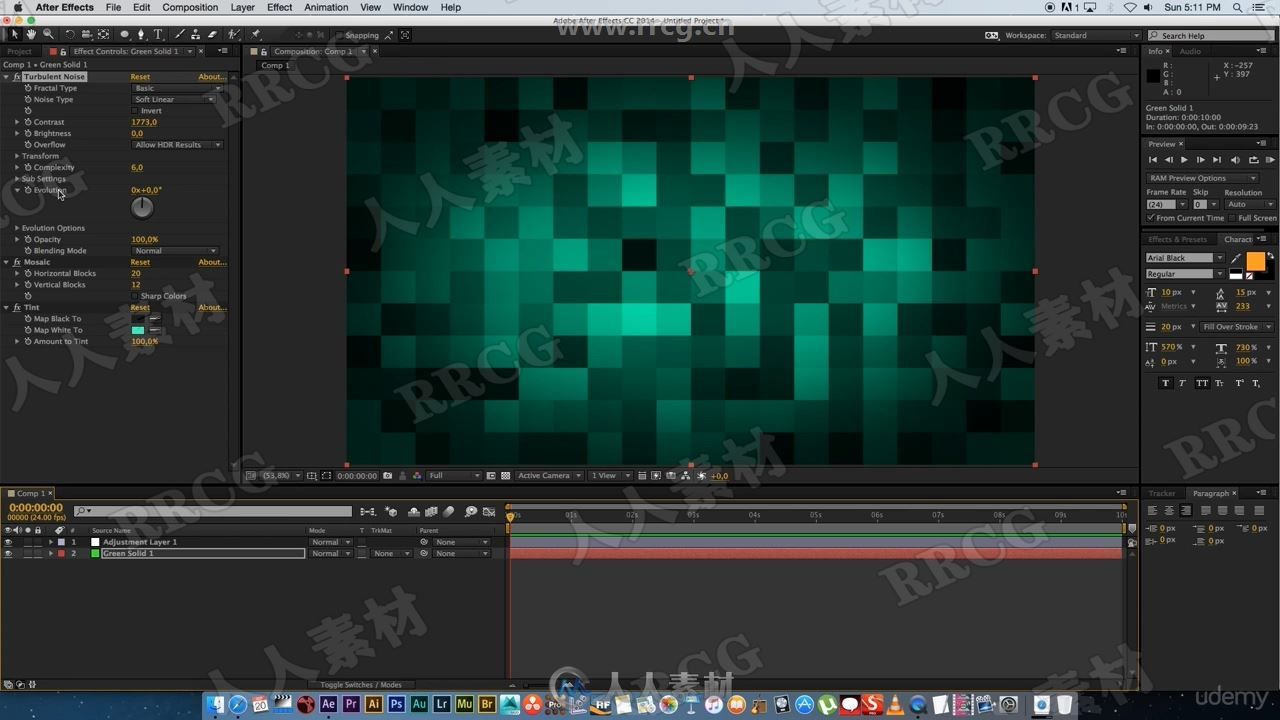Image resolution: width=1280 pixels, height=720 pixels.
Task: Toggle Draft 3D icon in timeline
Action: [392, 512]
